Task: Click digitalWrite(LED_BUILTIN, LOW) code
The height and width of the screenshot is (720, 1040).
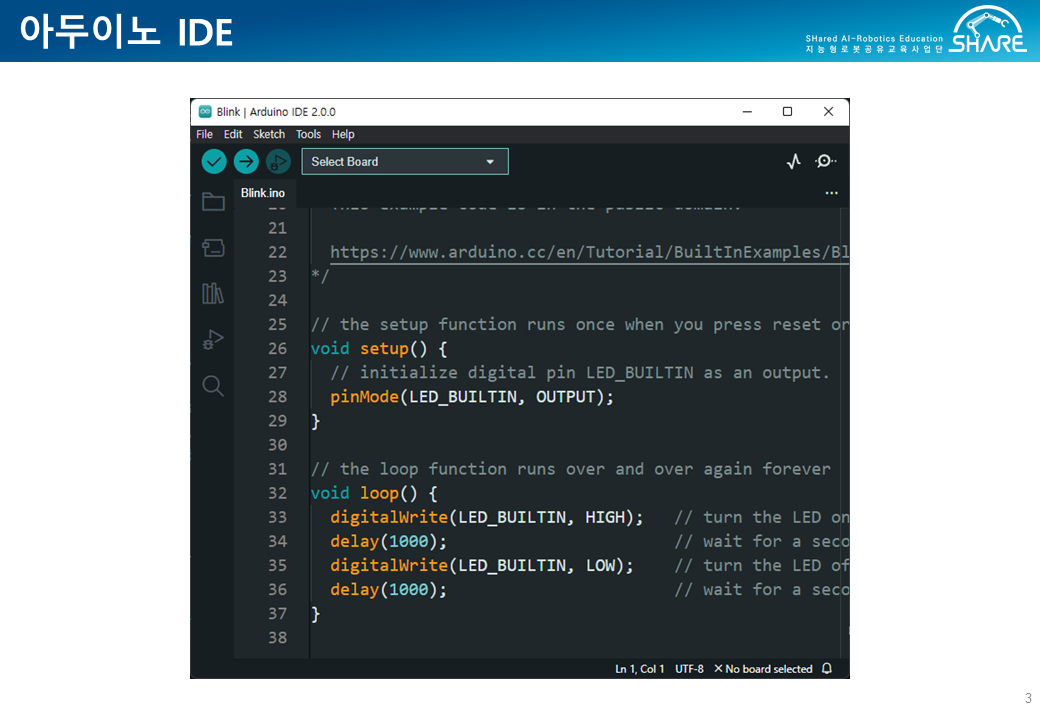Action: [x=482, y=566]
